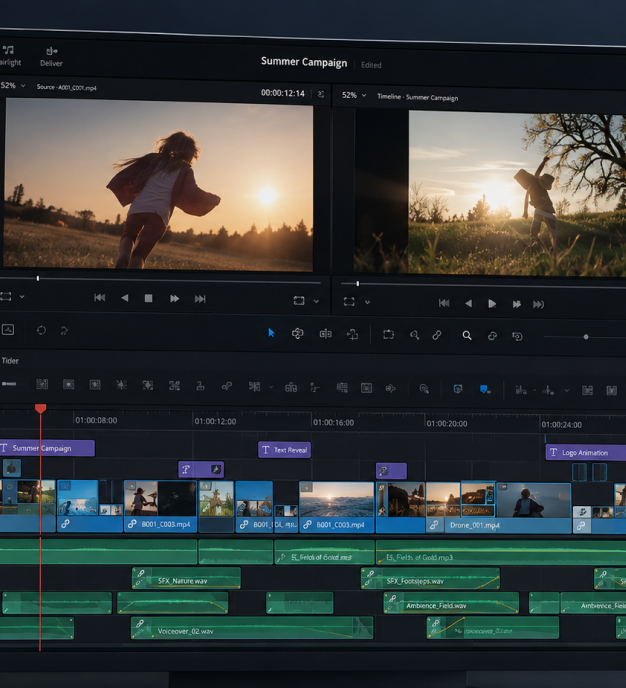The width and height of the screenshot is (626, 688).
Task: Expand the source viewer 52% zoom dropdown
Action: 14,85
